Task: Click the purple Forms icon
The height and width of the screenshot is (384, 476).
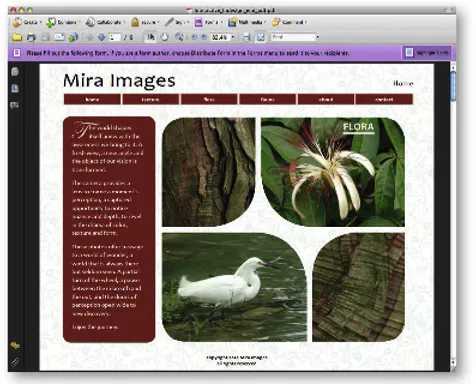Action: tap(198, 22)
